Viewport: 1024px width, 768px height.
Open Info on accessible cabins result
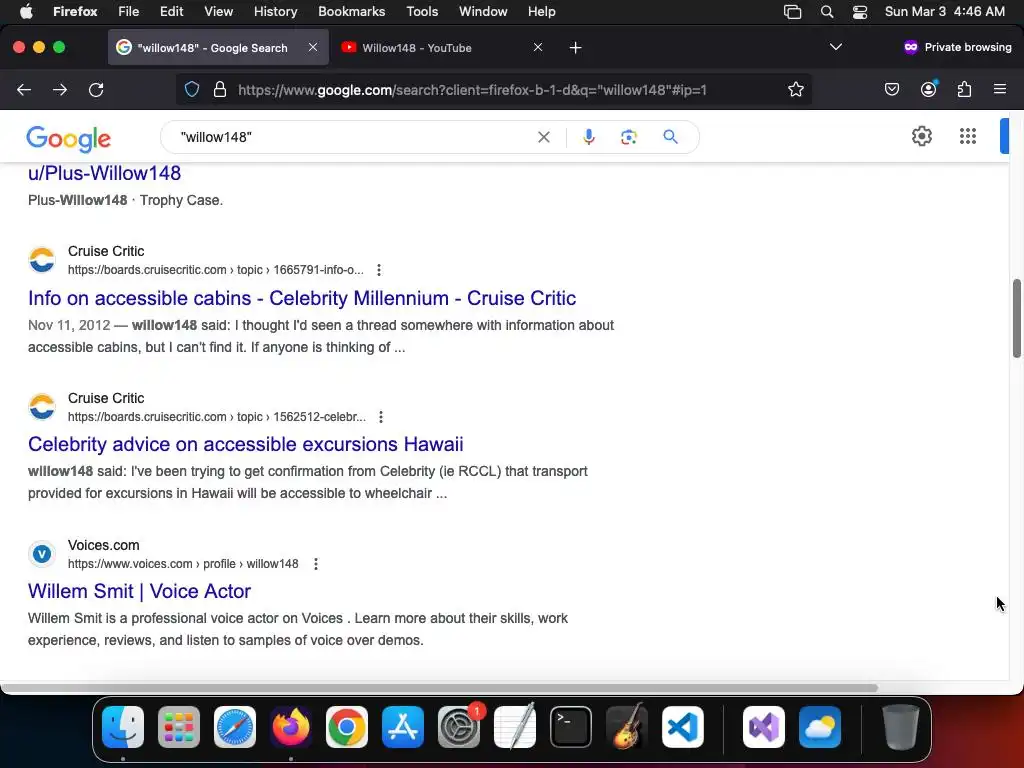point(302,298)
